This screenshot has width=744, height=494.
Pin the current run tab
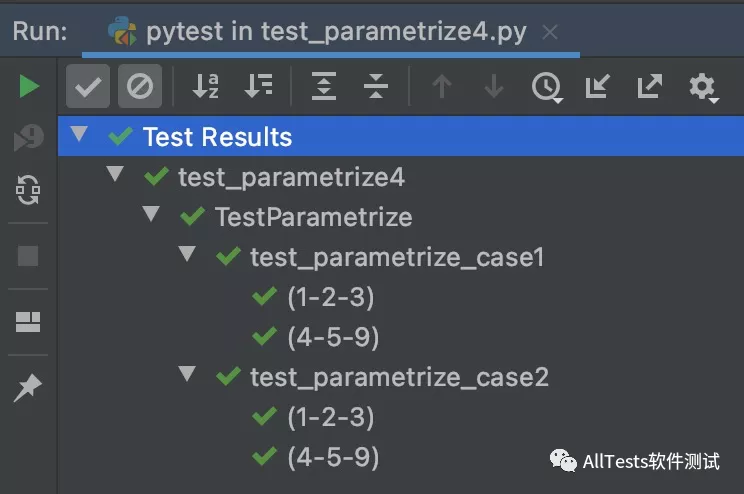tap(28, 388)
